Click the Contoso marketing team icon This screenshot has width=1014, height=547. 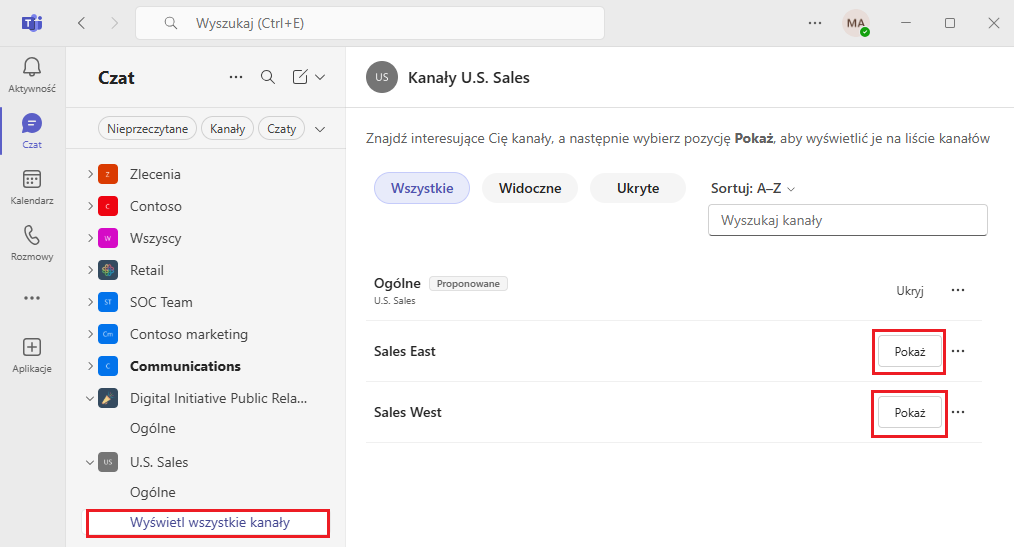click(x=108, y=334)
